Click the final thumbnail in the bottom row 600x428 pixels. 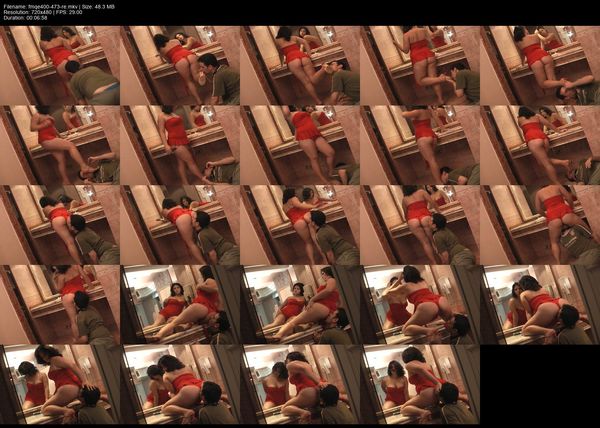click(420, 385)
